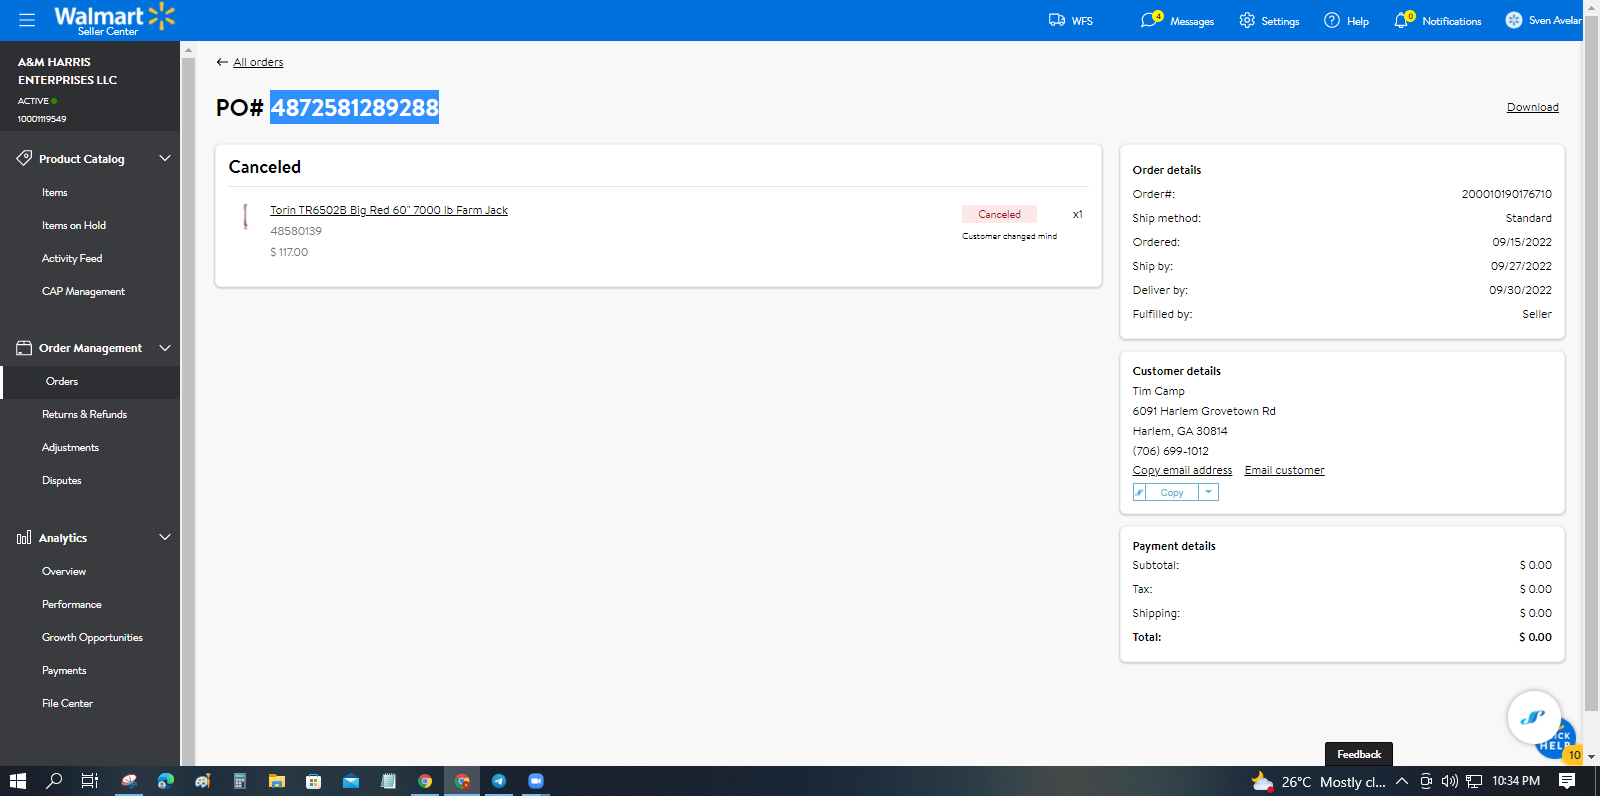Viewport: 1600px width, 796px height.
Task: Open the hamburger navigation menu
Action: click(27, 20)
